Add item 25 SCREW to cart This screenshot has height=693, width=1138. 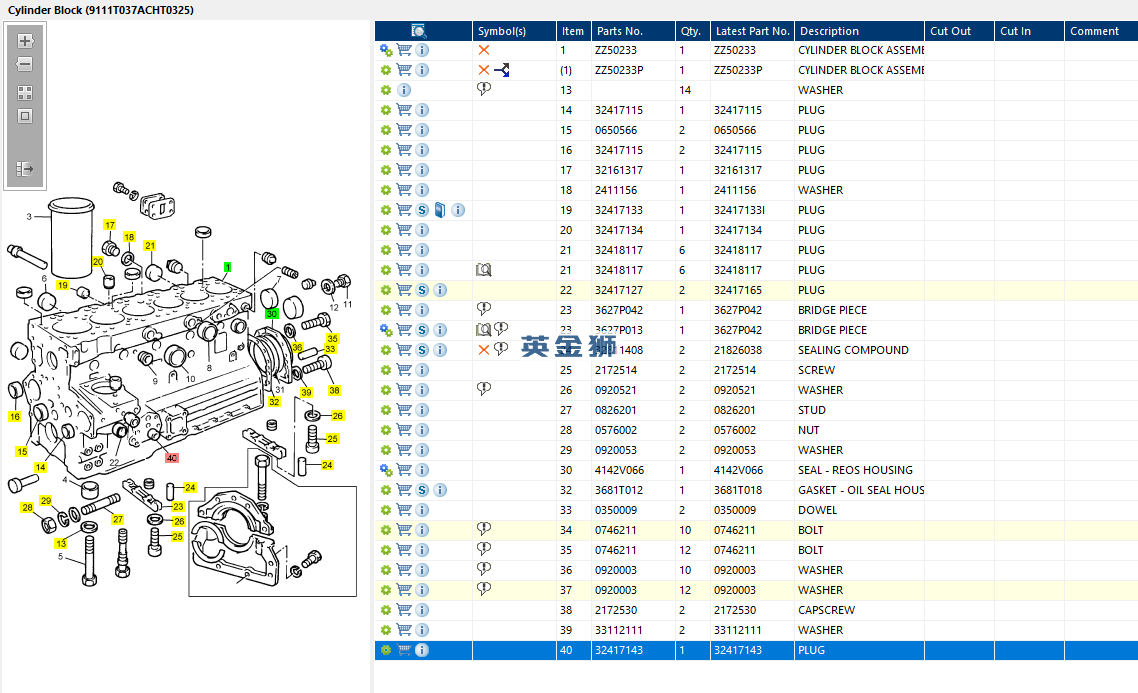click(x=404, y=370)
